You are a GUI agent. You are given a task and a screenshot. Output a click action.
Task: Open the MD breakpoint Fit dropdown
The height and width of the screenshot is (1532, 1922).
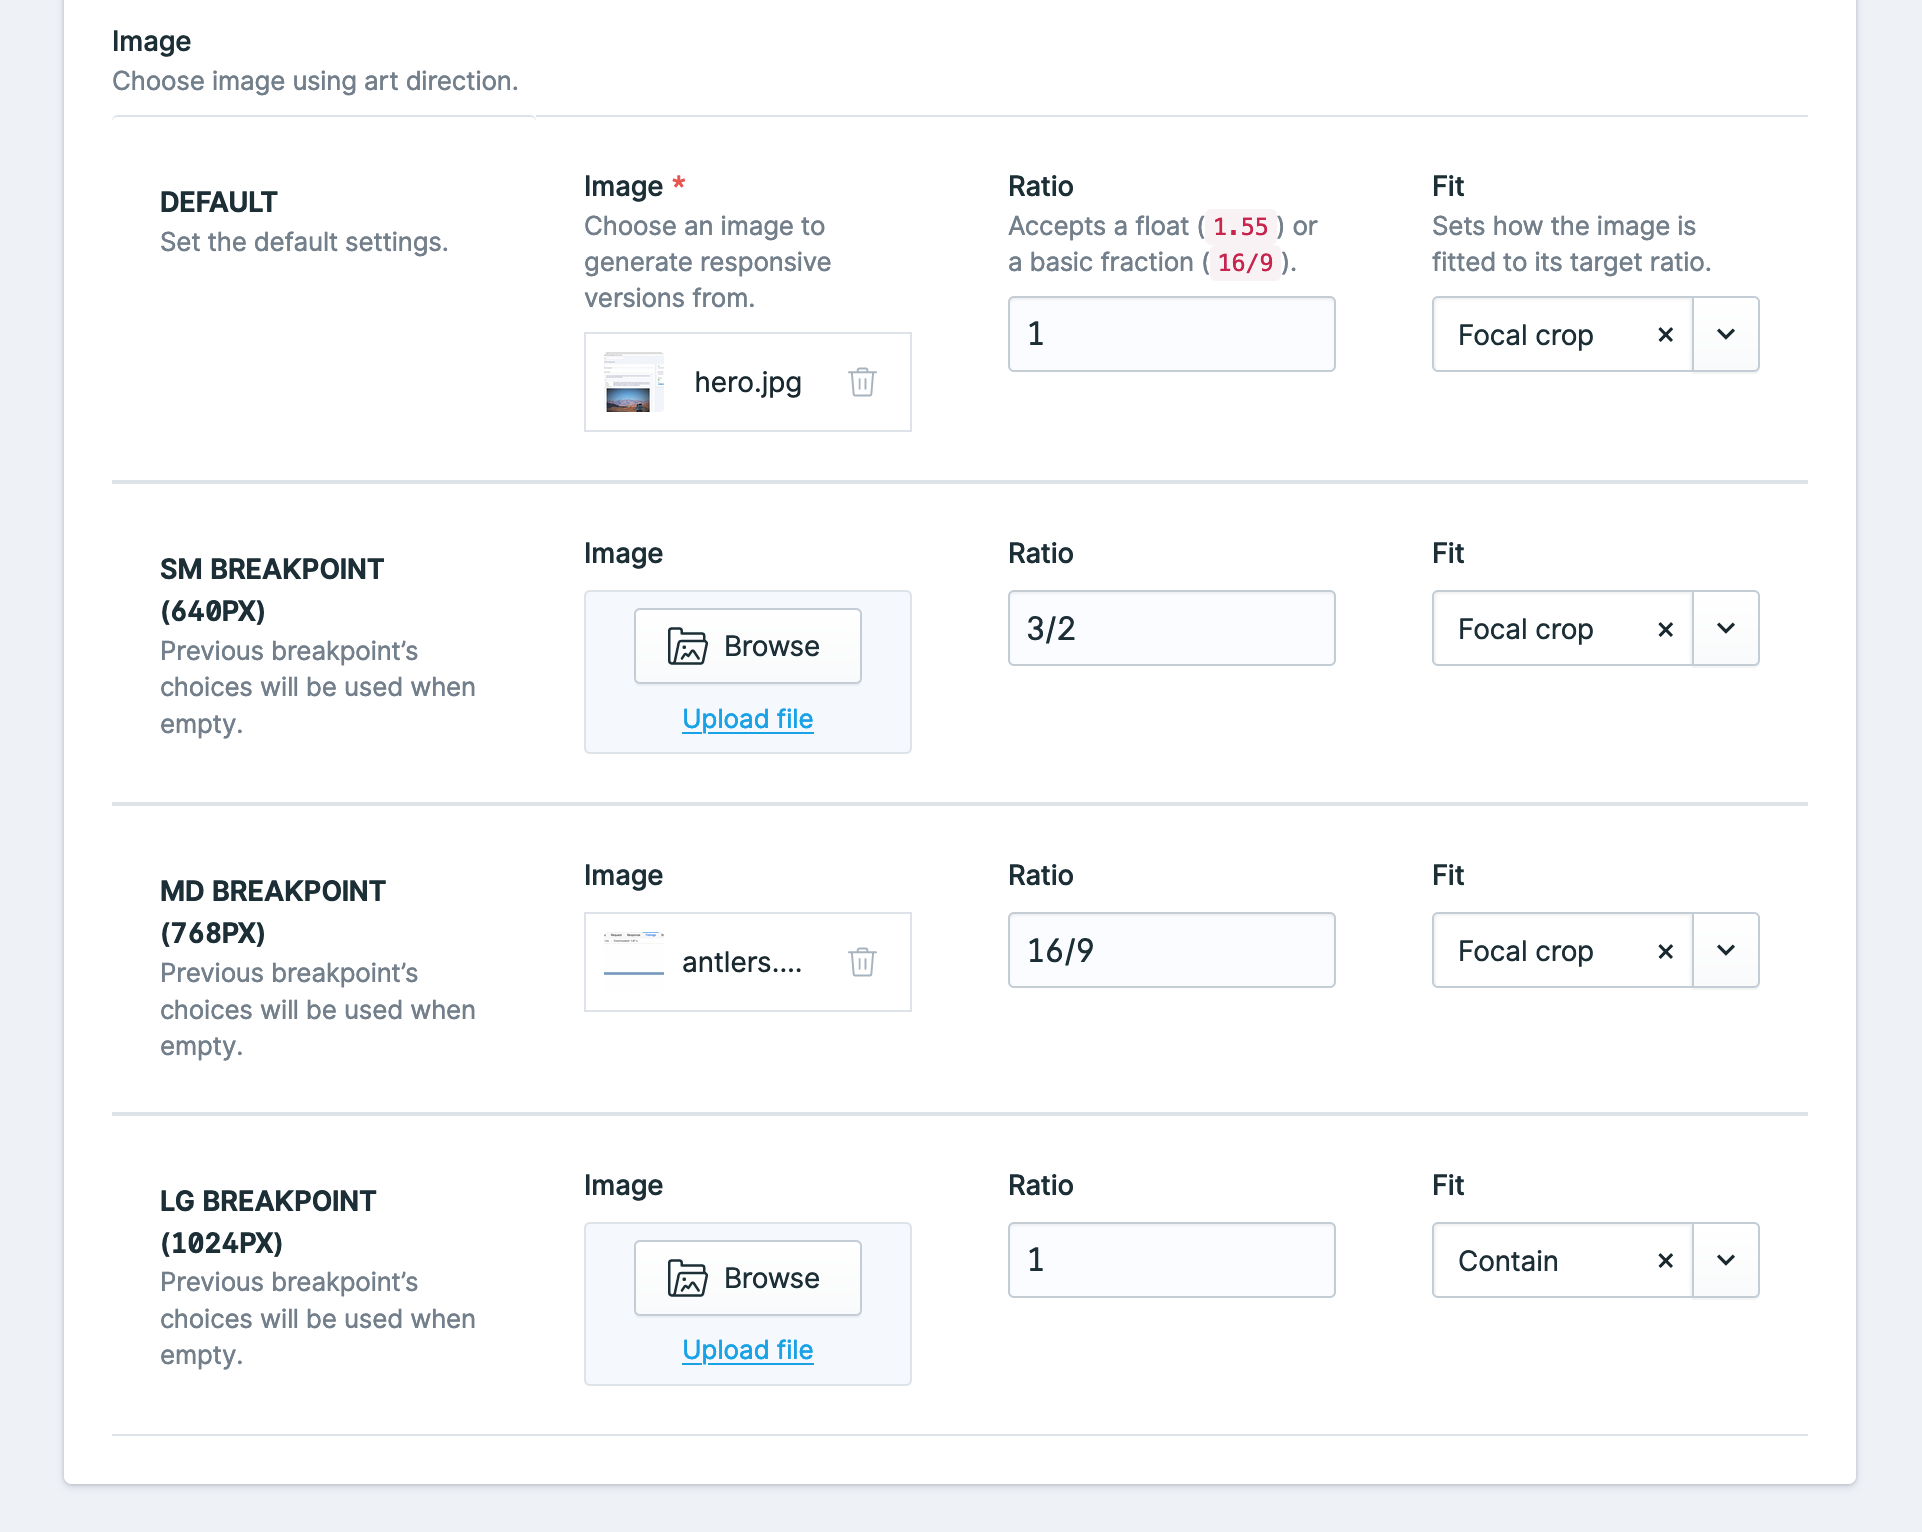click(1726, 951)
